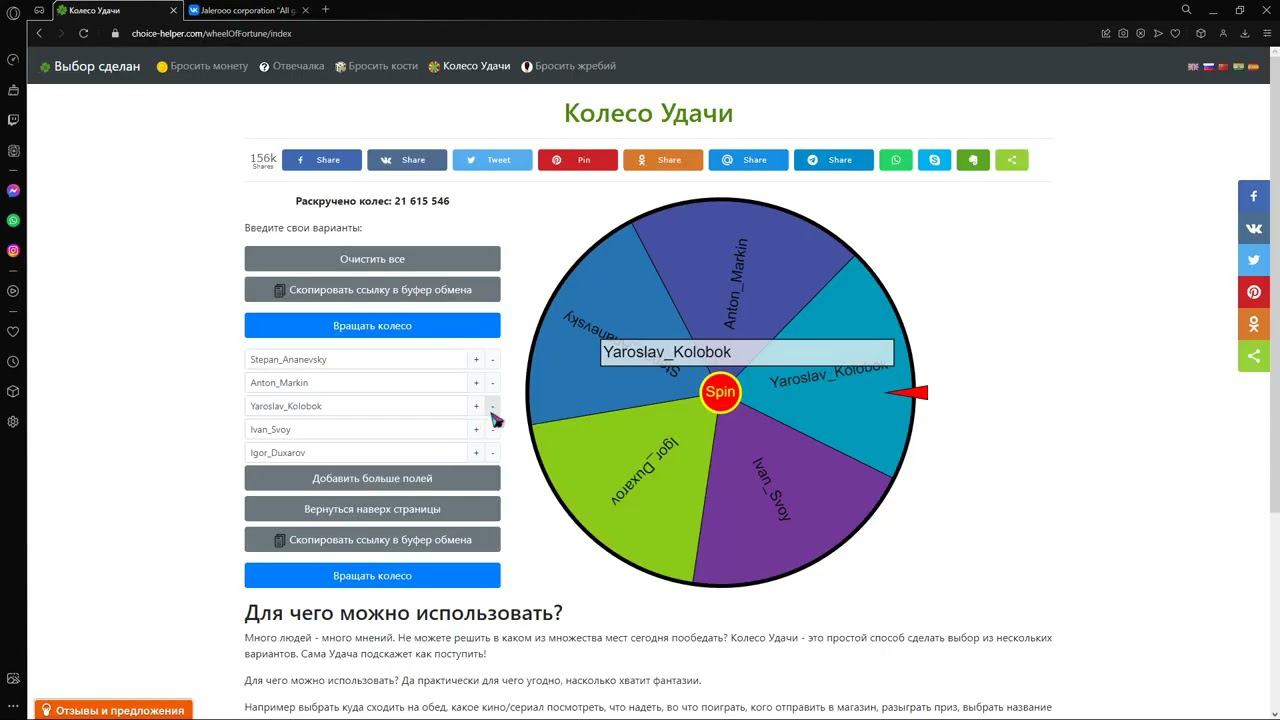Image resolution: width=1280 pixels, height=720 pixels.
Task: Add a field after Anton_Markin with plus
Action: click(476, 383)
